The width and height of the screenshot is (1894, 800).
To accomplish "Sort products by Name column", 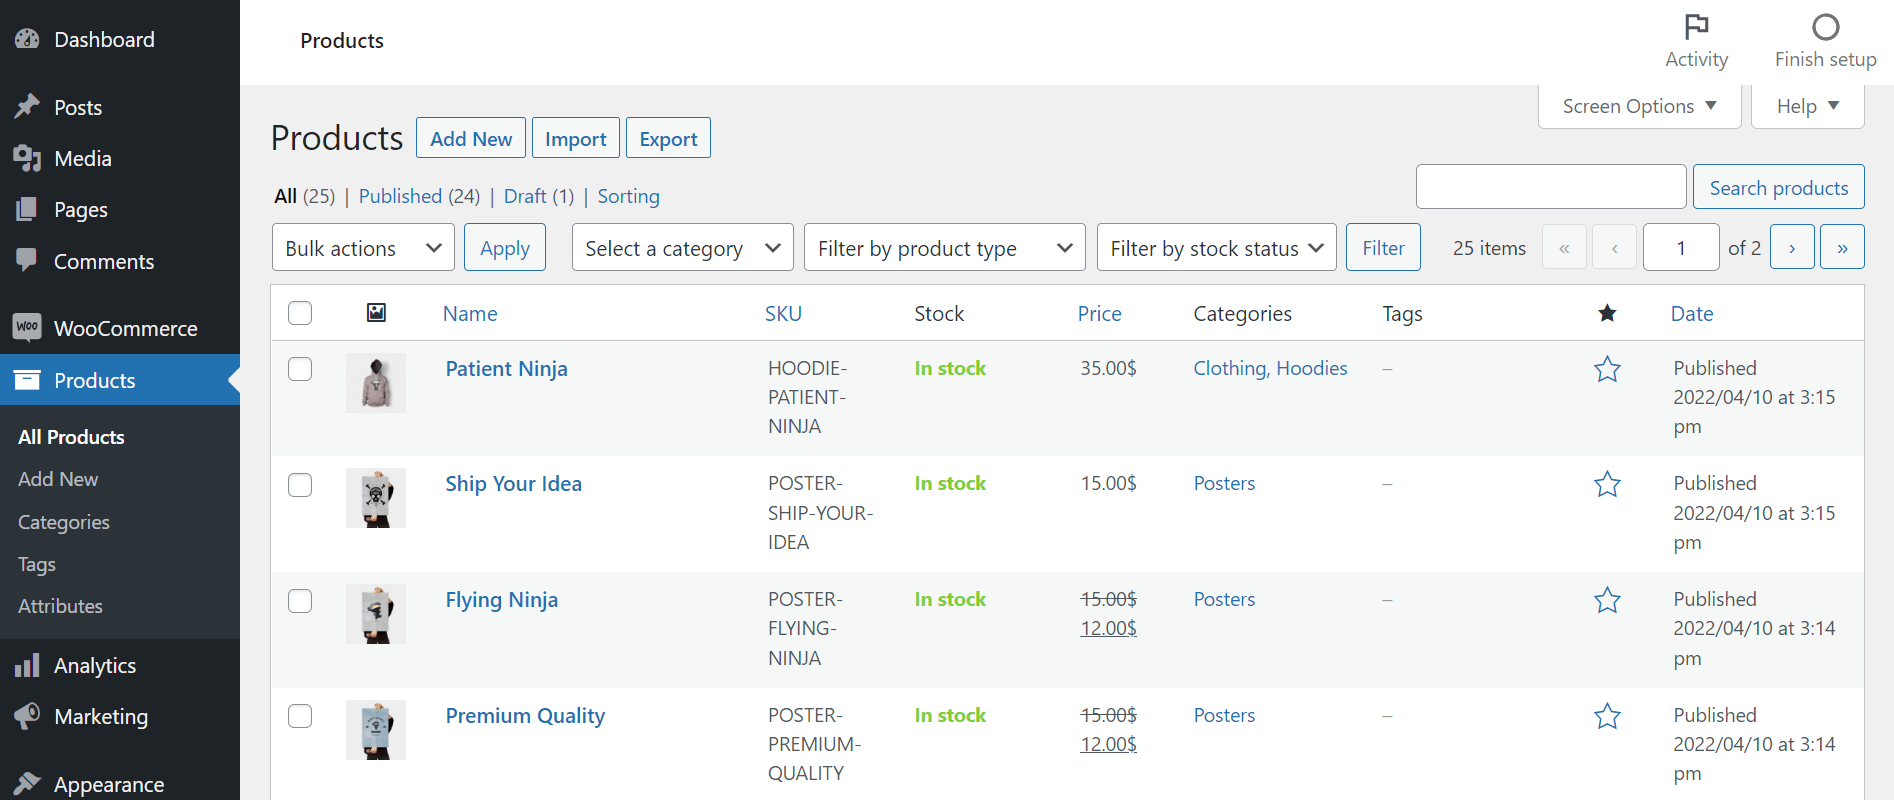I will (x=470, y=313).
